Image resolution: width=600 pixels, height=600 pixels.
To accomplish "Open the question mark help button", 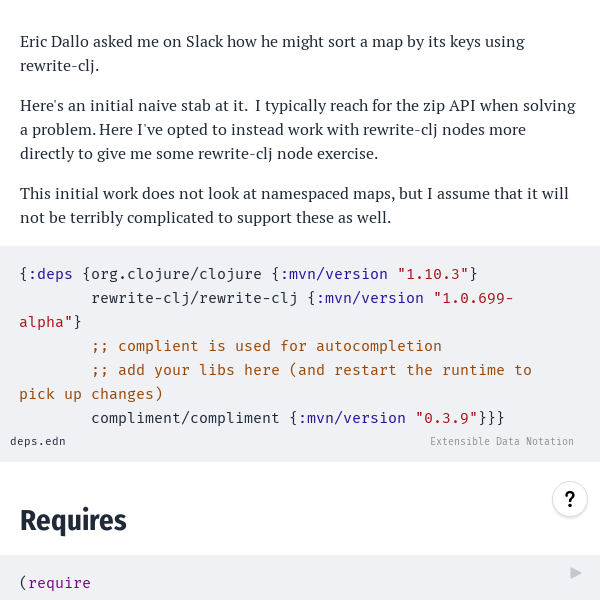I will click(x=569, y=499).
